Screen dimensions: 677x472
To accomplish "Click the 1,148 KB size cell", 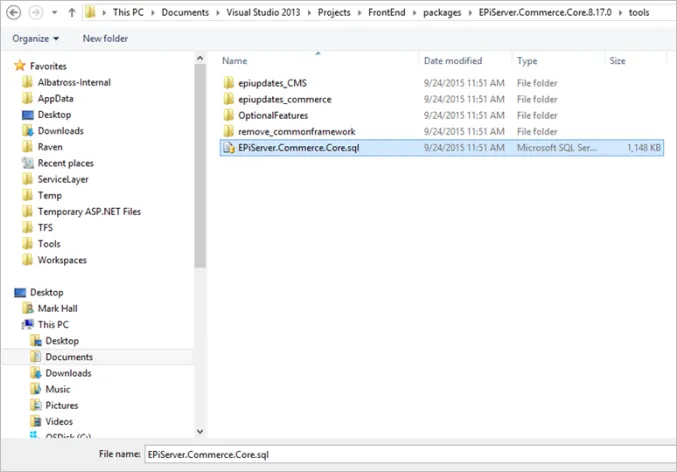I will 643,148.
